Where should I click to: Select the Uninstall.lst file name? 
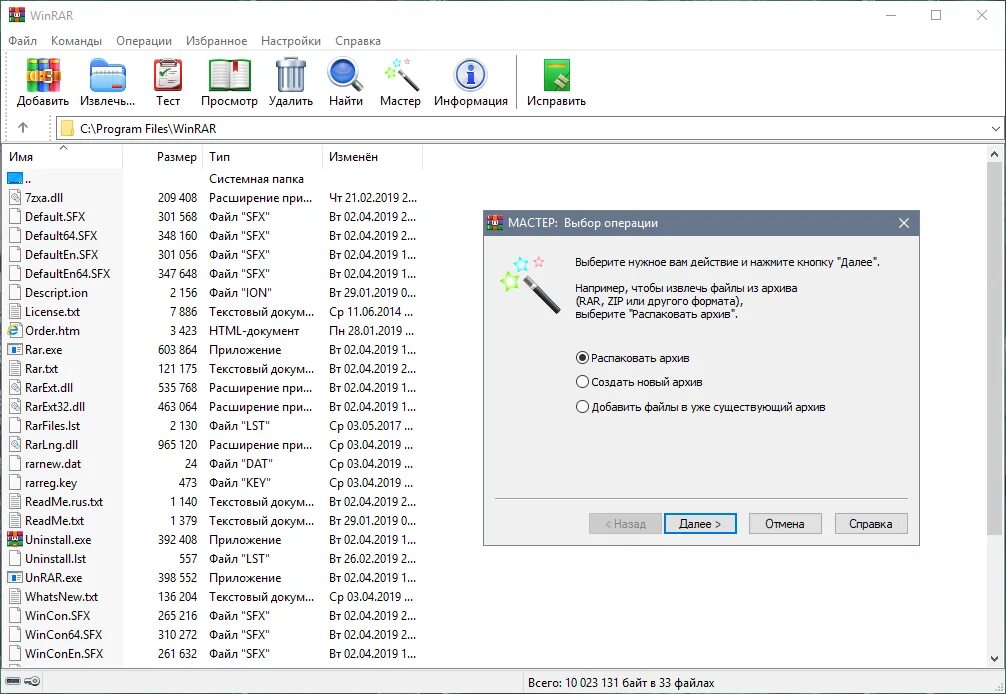point(56,559)
